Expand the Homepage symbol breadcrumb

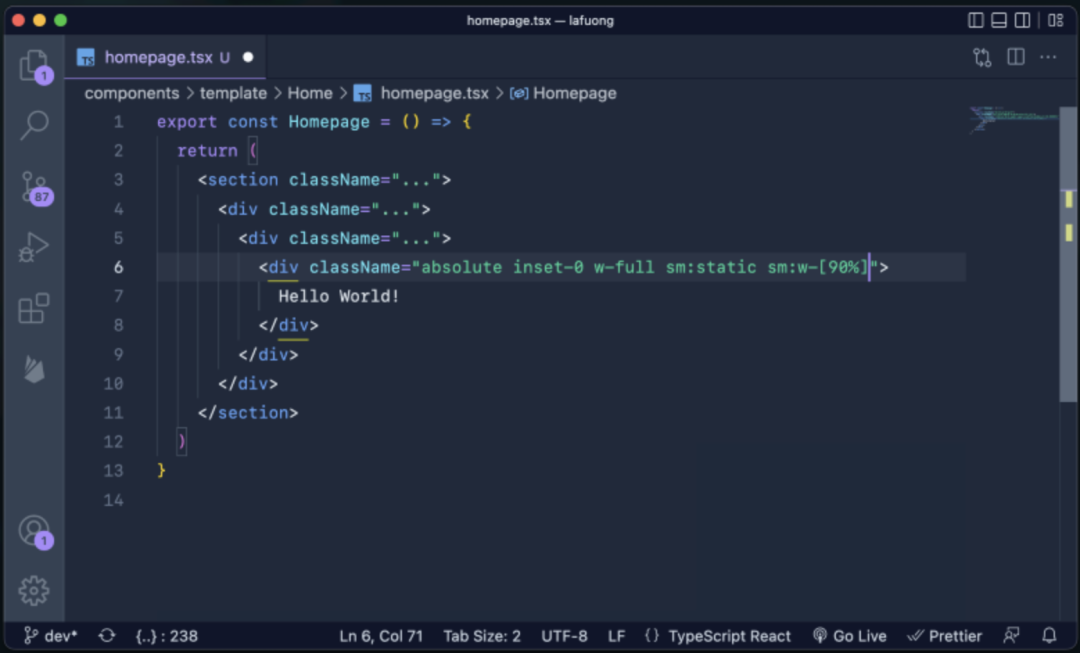[563, 93]
